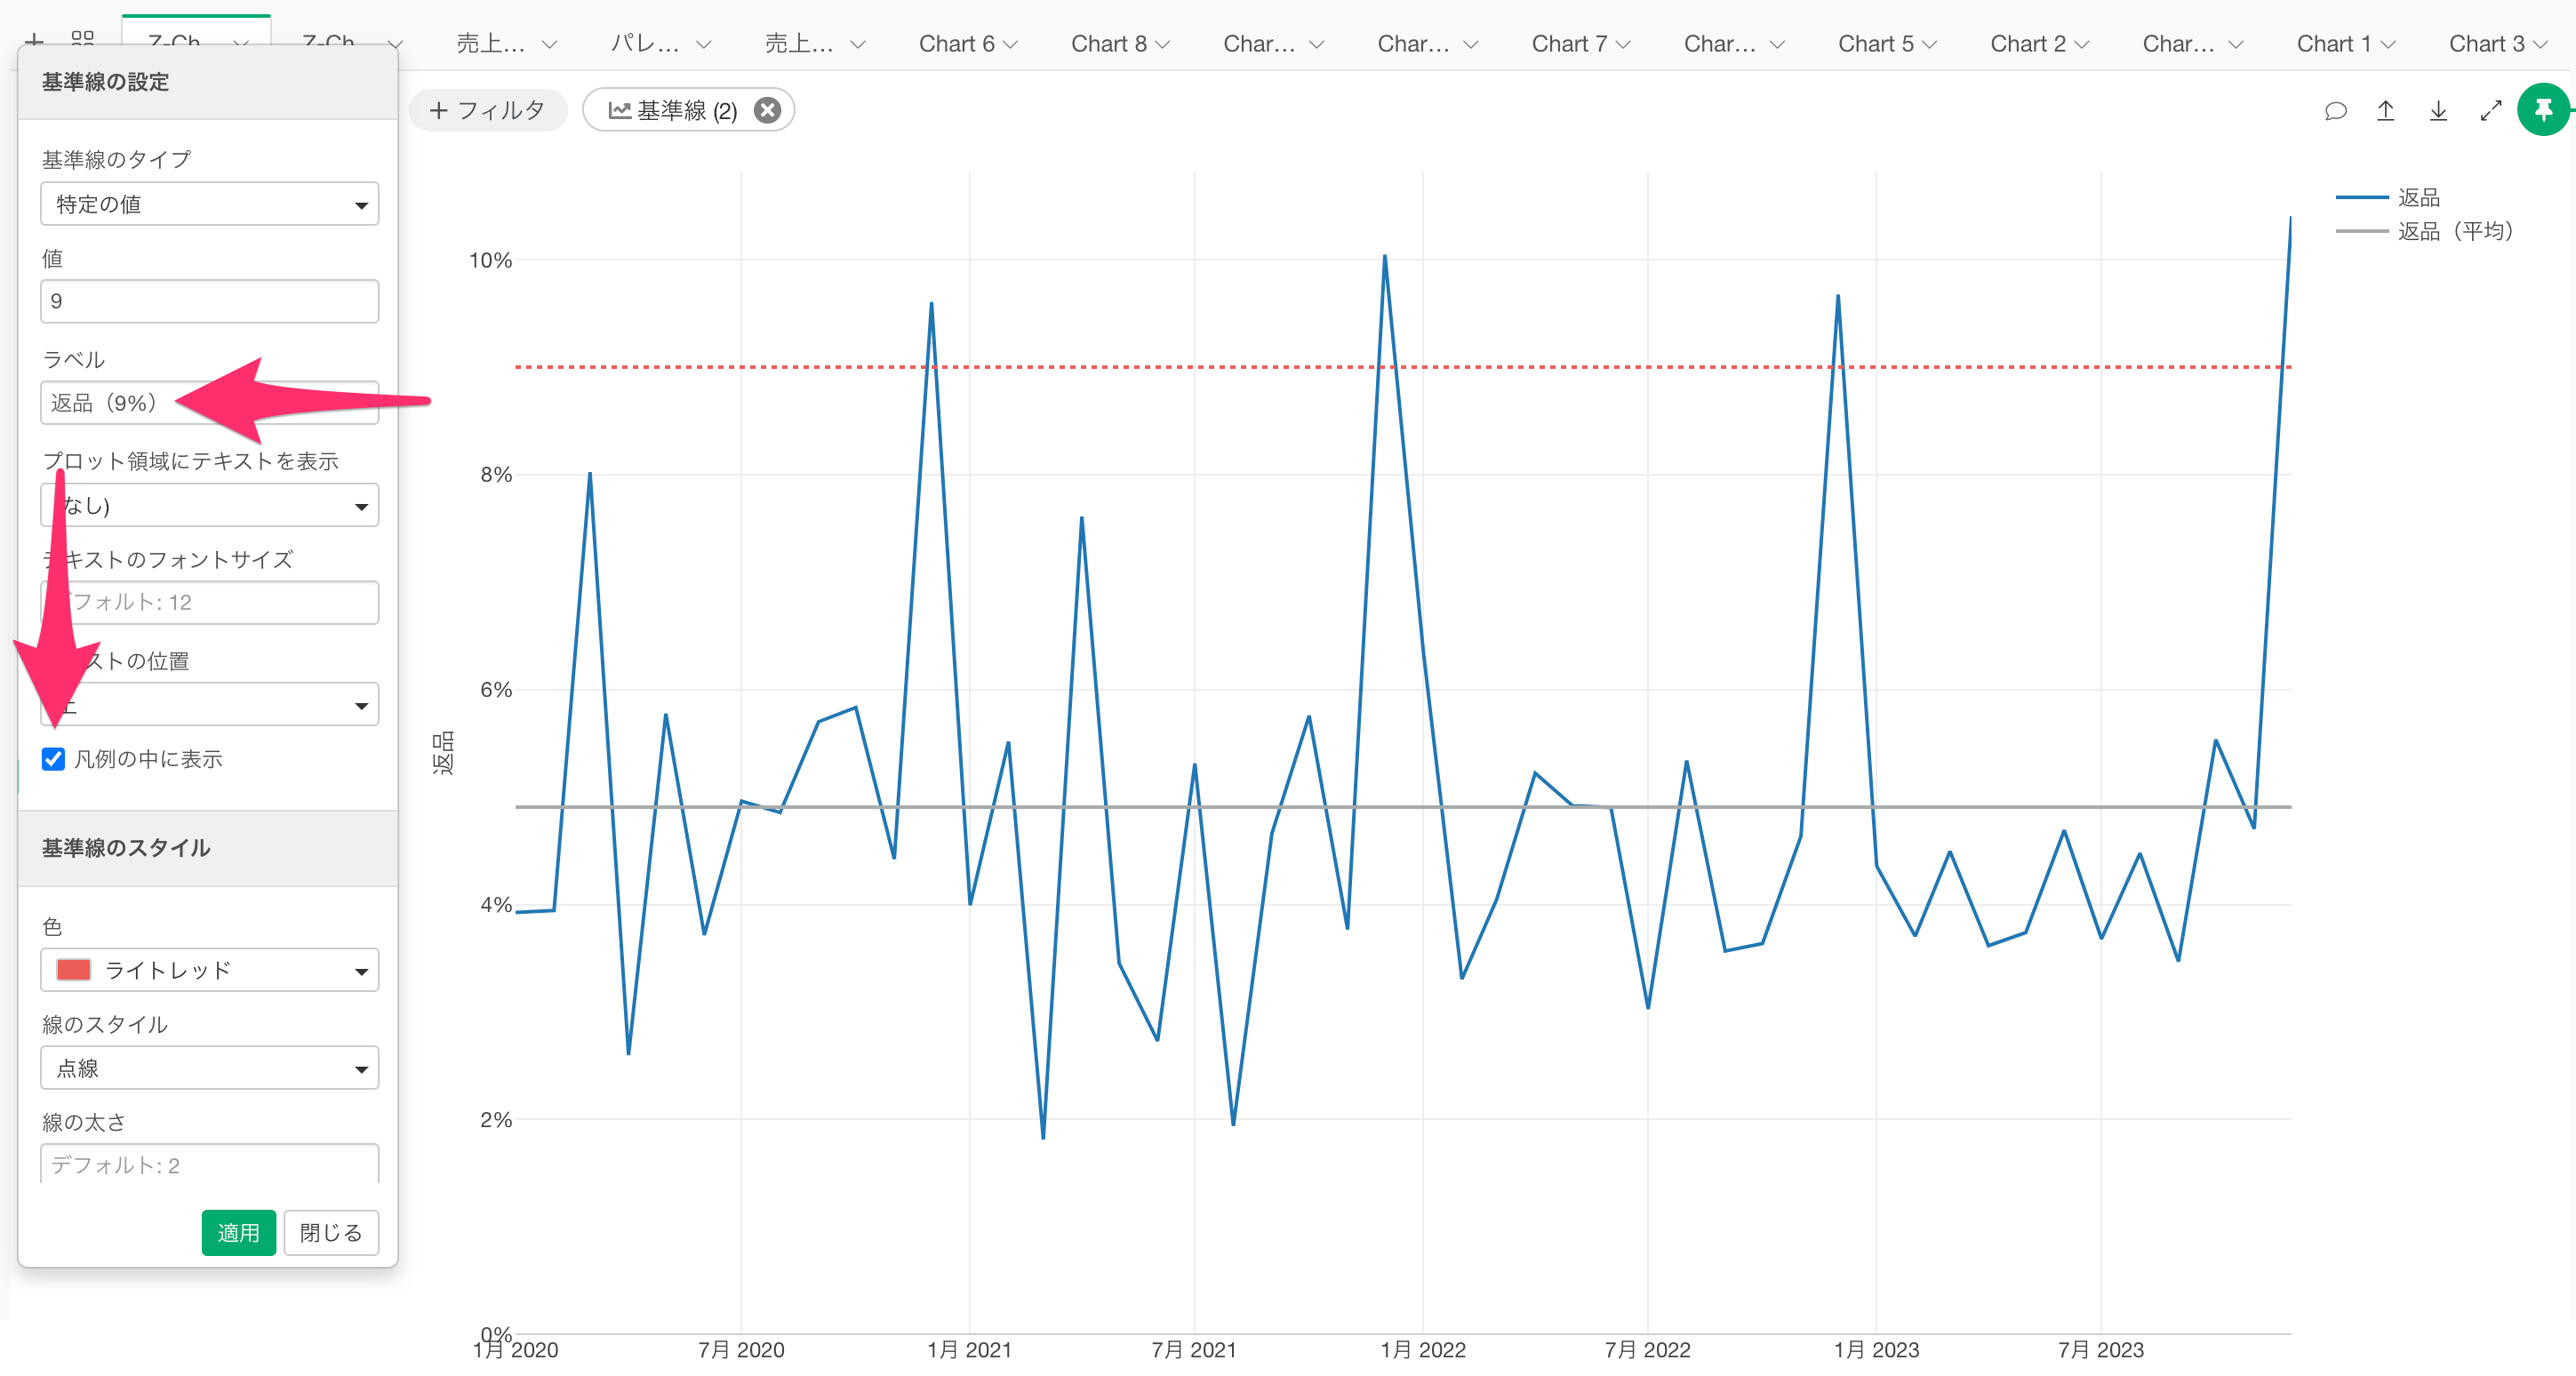Click the light red color swatch

click(74, 970)
